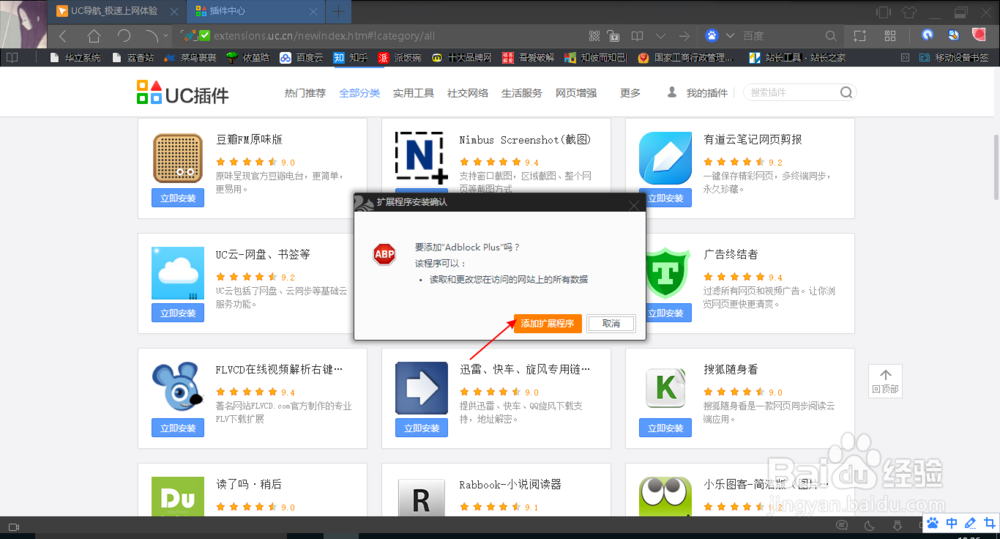Toggle night mode moon icon
The width and height of the screenshot is (1000, 539).
coord(869,526)
